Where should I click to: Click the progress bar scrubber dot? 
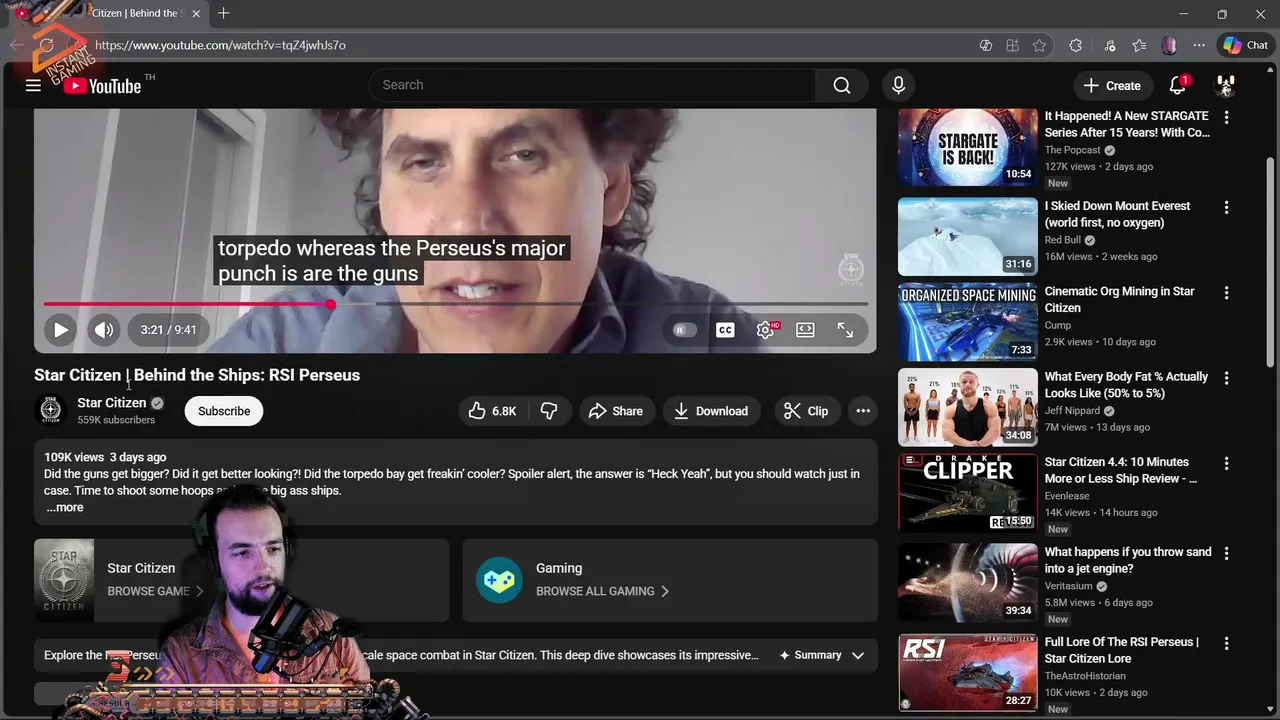[x=331, y=304]
